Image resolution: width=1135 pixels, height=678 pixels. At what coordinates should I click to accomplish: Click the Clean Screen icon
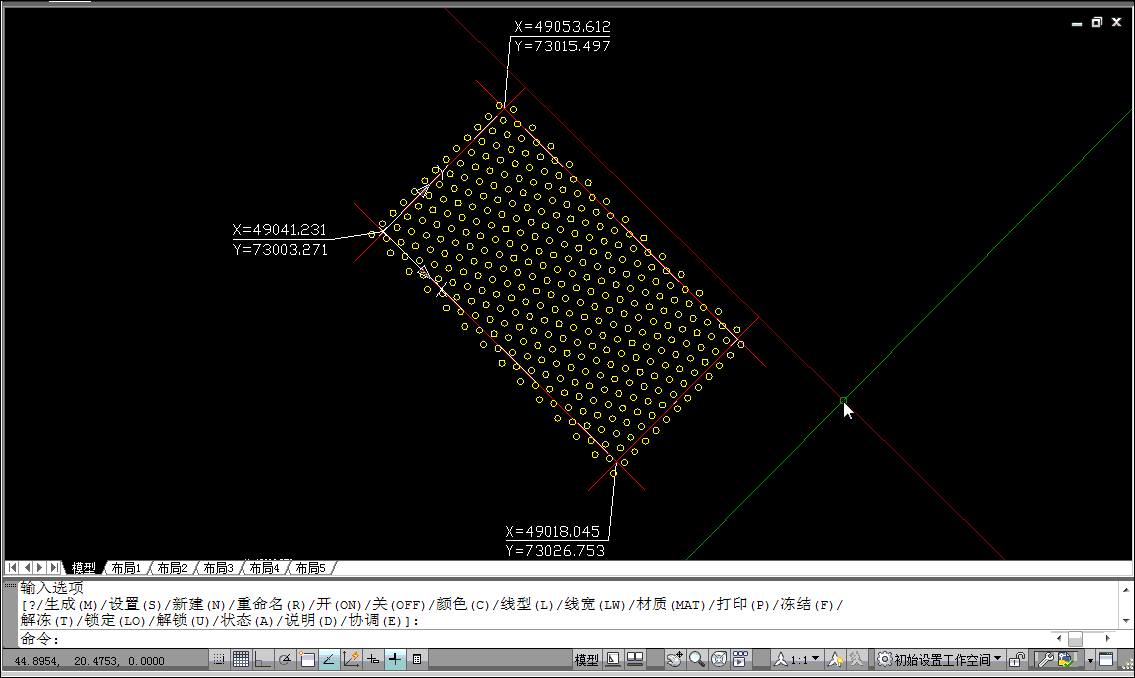[1106, 659]
